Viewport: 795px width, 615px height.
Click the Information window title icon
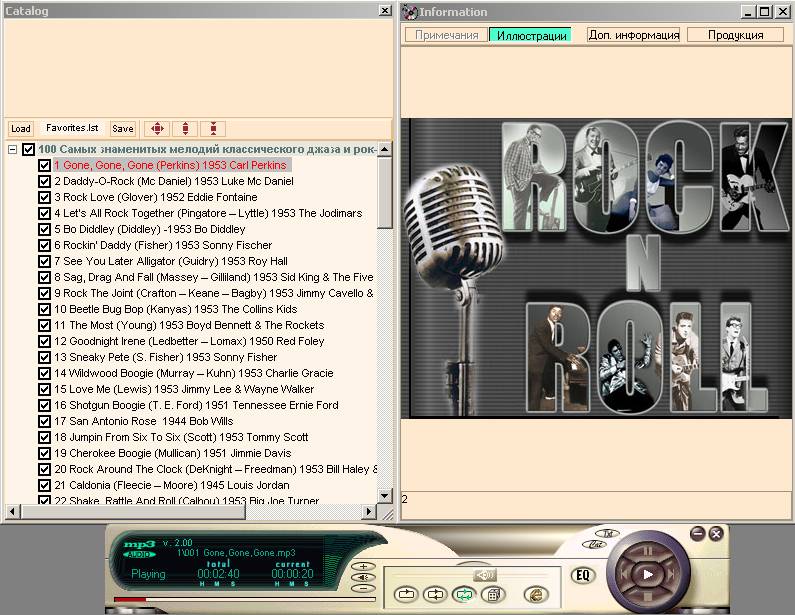[x=410, y=12]
